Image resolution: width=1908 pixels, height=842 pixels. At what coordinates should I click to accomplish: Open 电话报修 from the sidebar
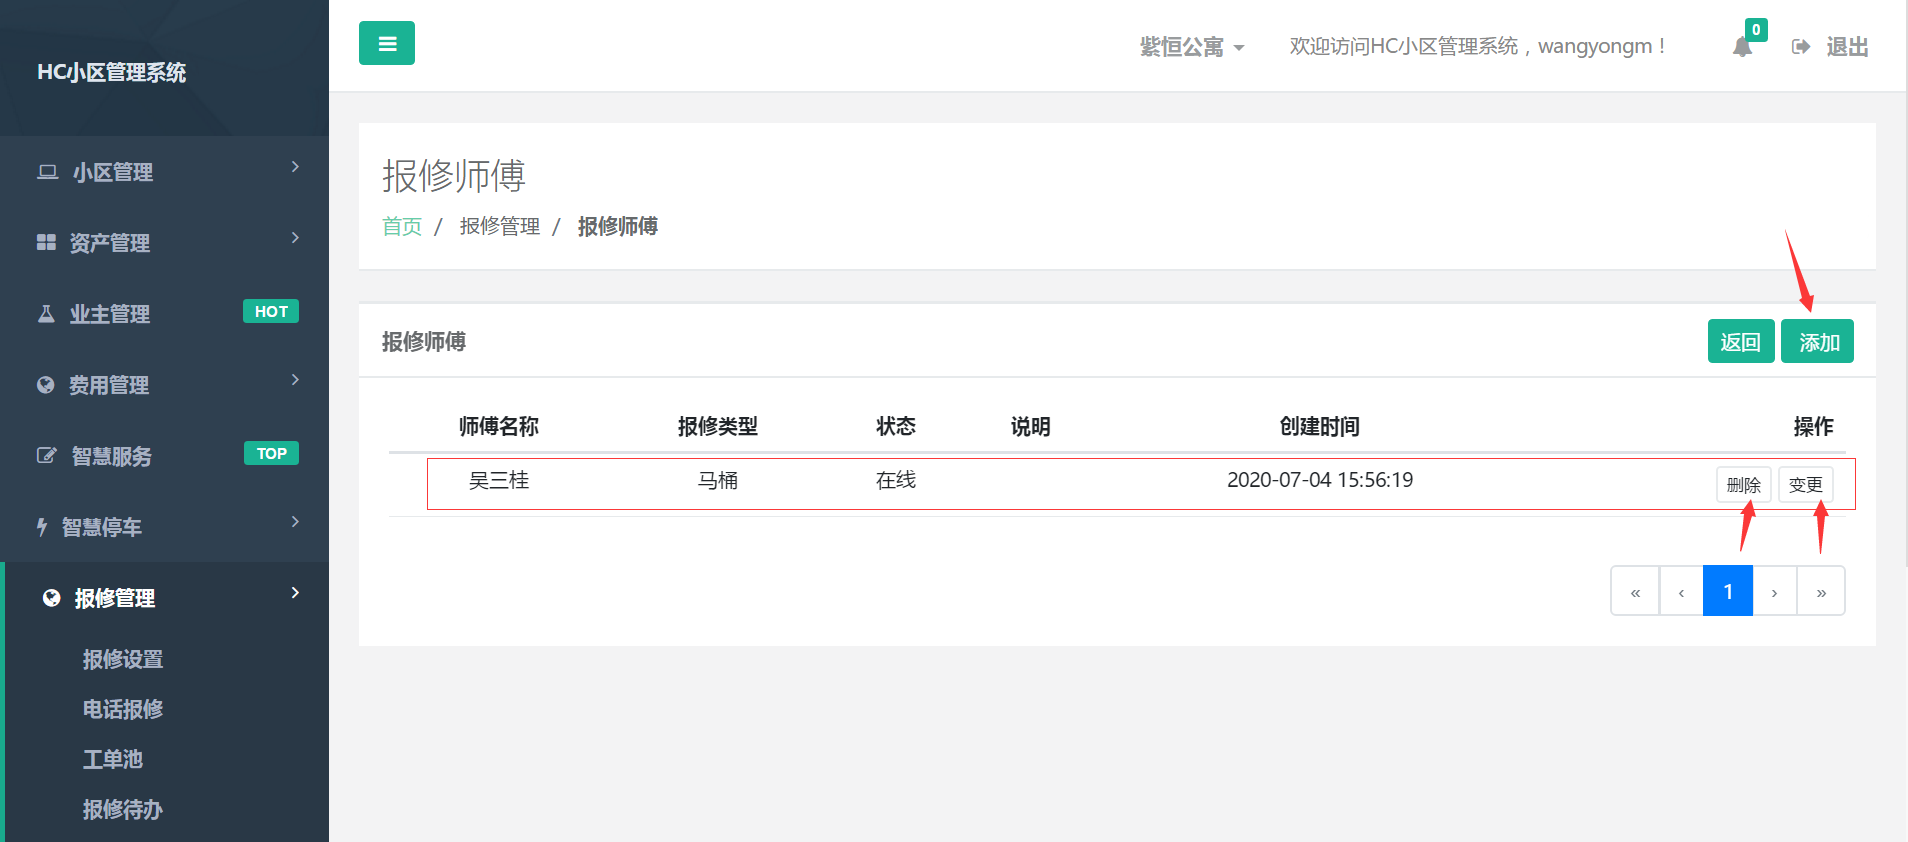pyautogui.click(x=122, y=709)
